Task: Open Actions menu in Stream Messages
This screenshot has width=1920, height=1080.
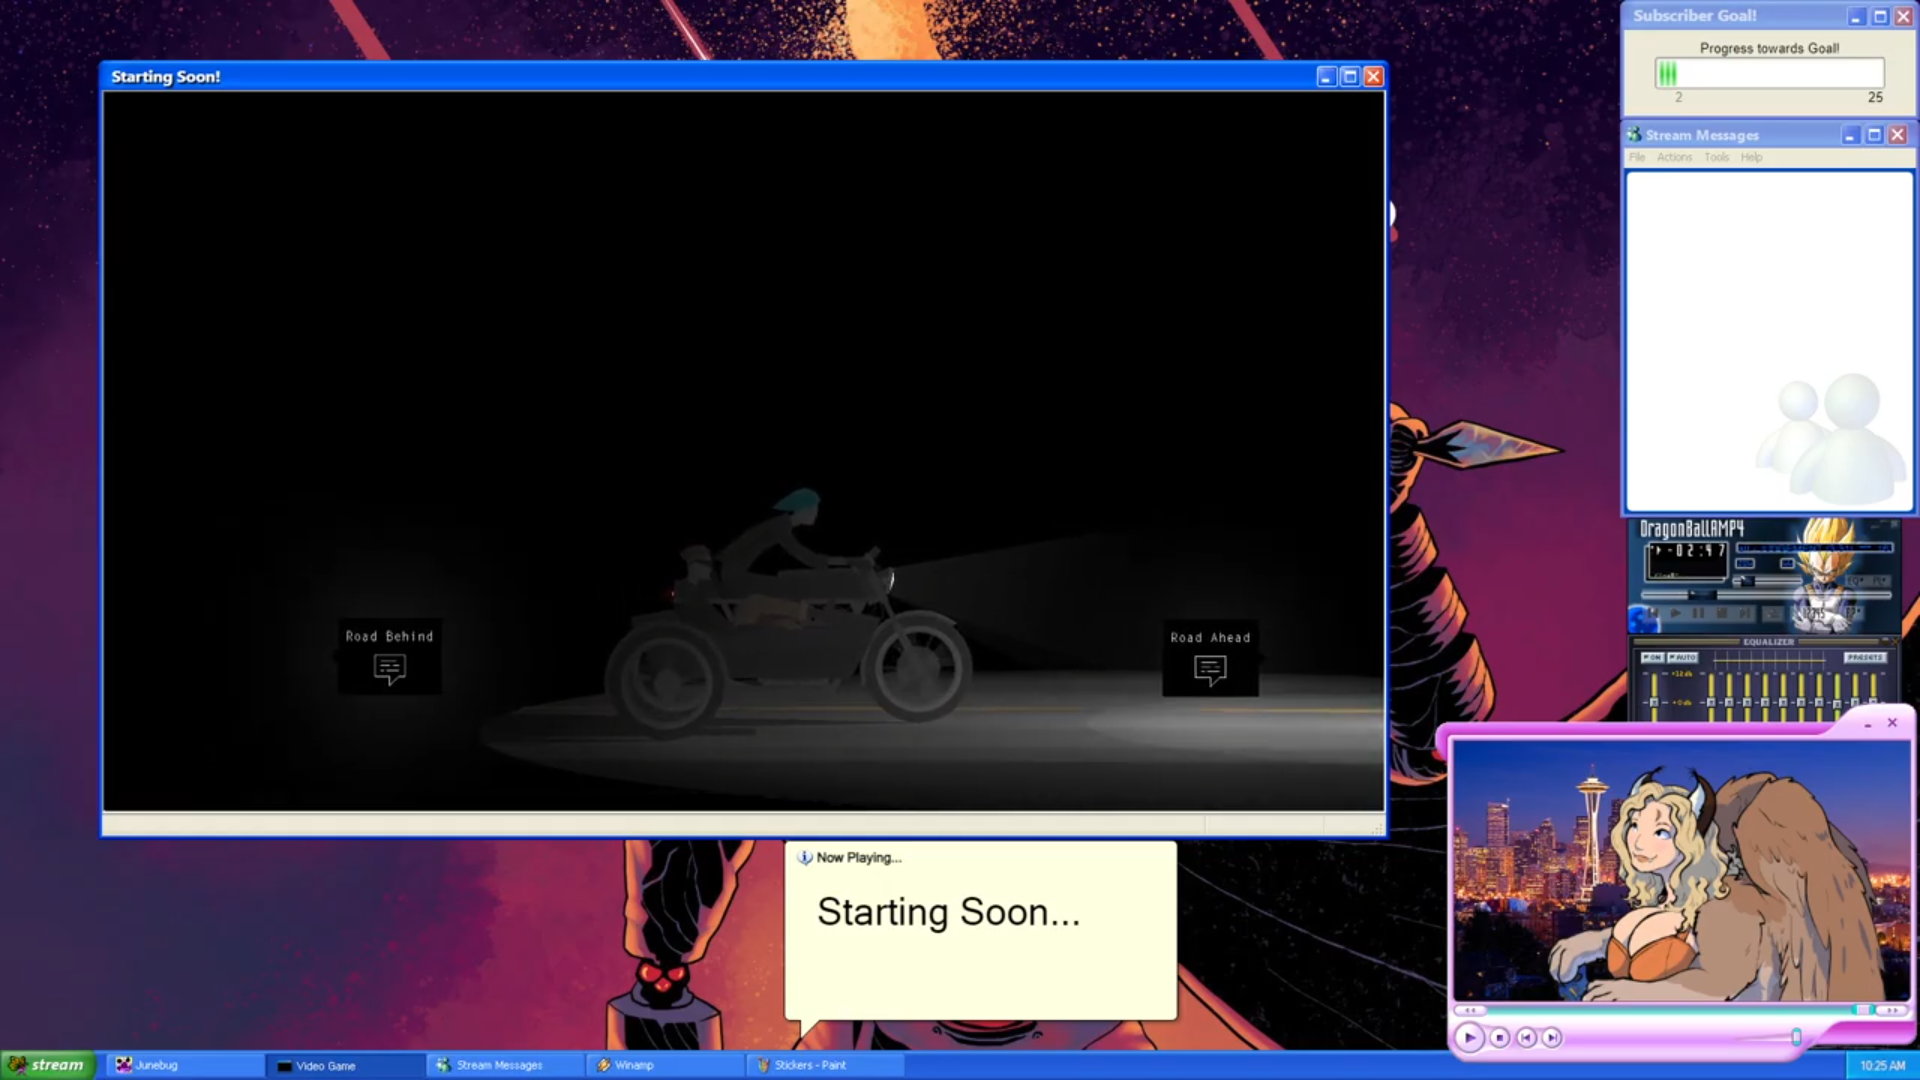Action: 1674,158
